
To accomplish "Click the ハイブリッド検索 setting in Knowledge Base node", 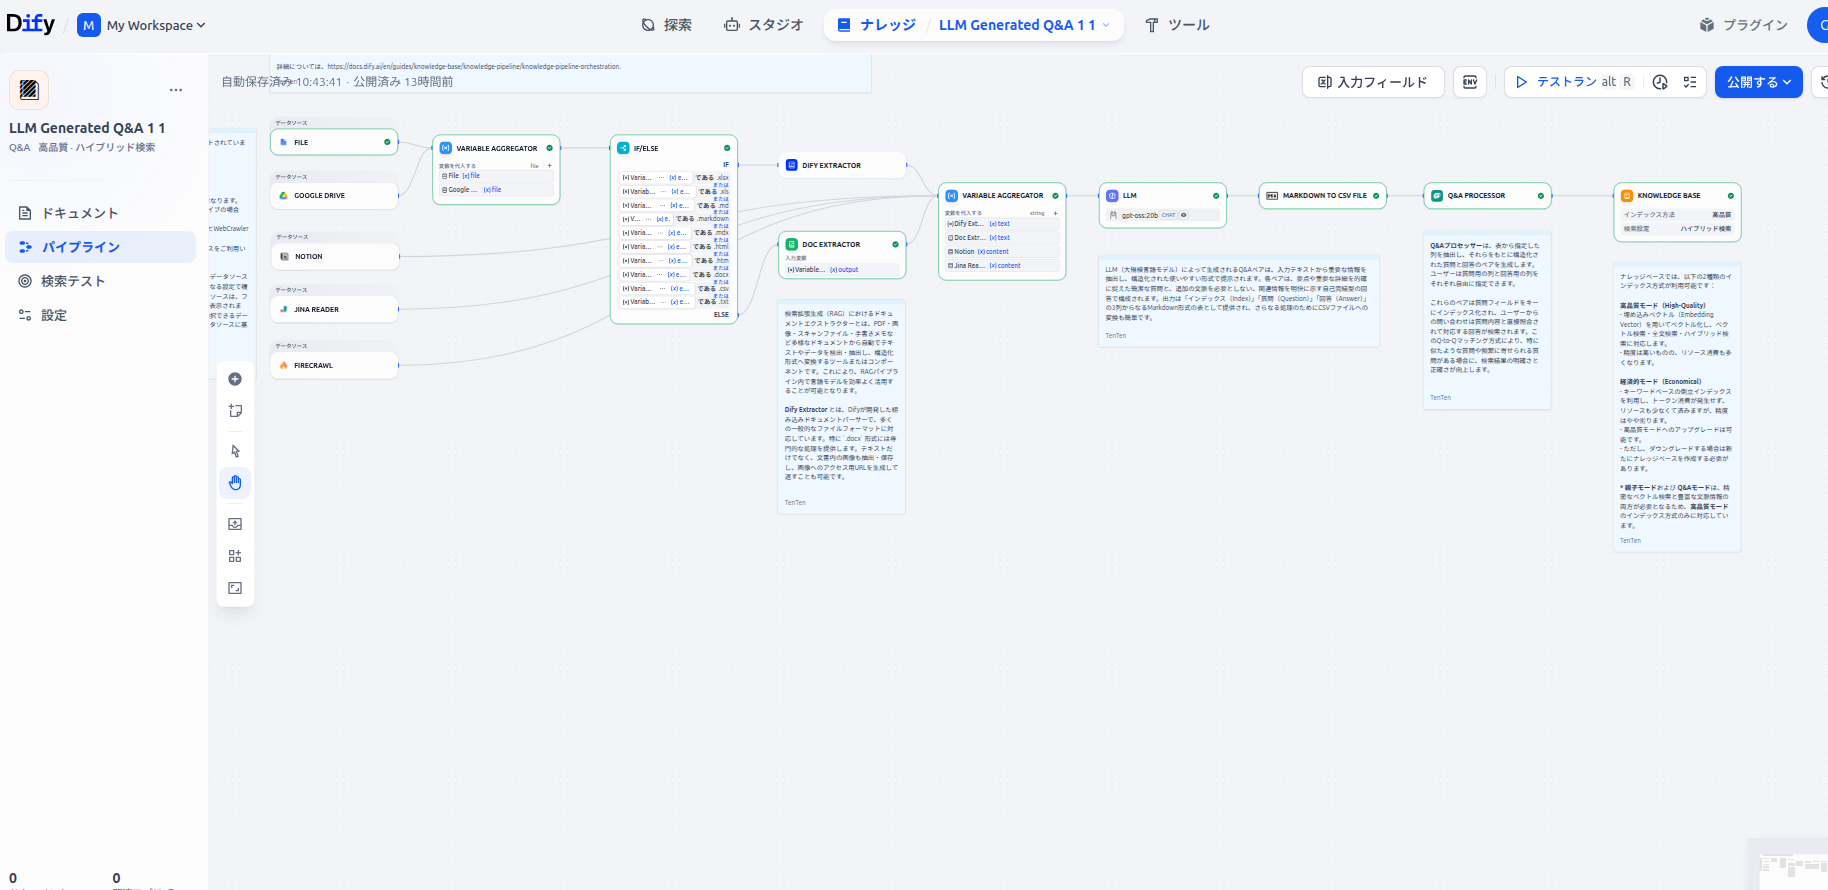I will tap(1706, 229).
